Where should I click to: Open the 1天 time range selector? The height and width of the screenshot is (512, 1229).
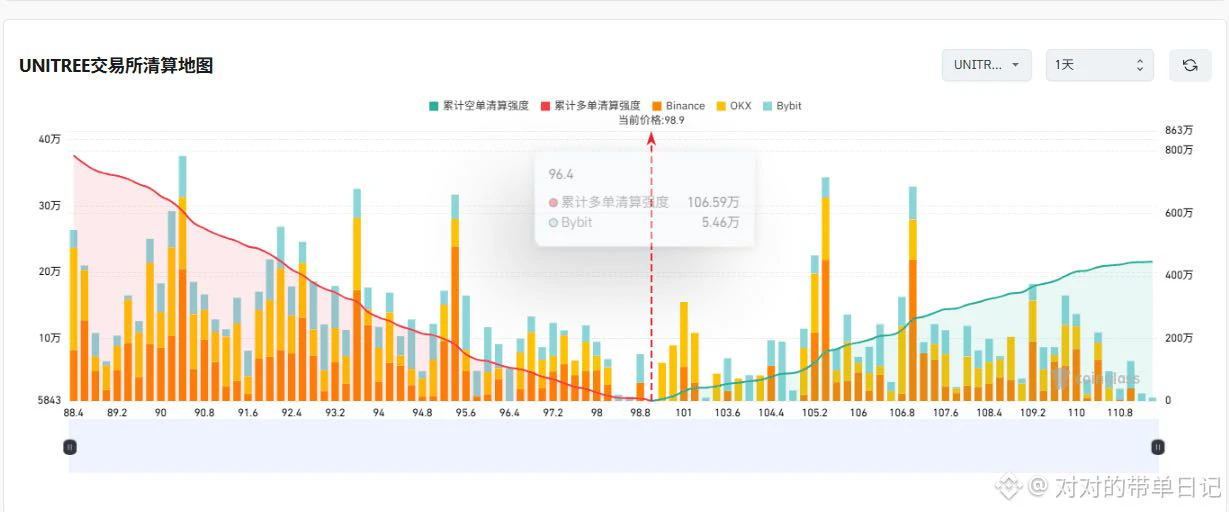[x=1099, y=65]
